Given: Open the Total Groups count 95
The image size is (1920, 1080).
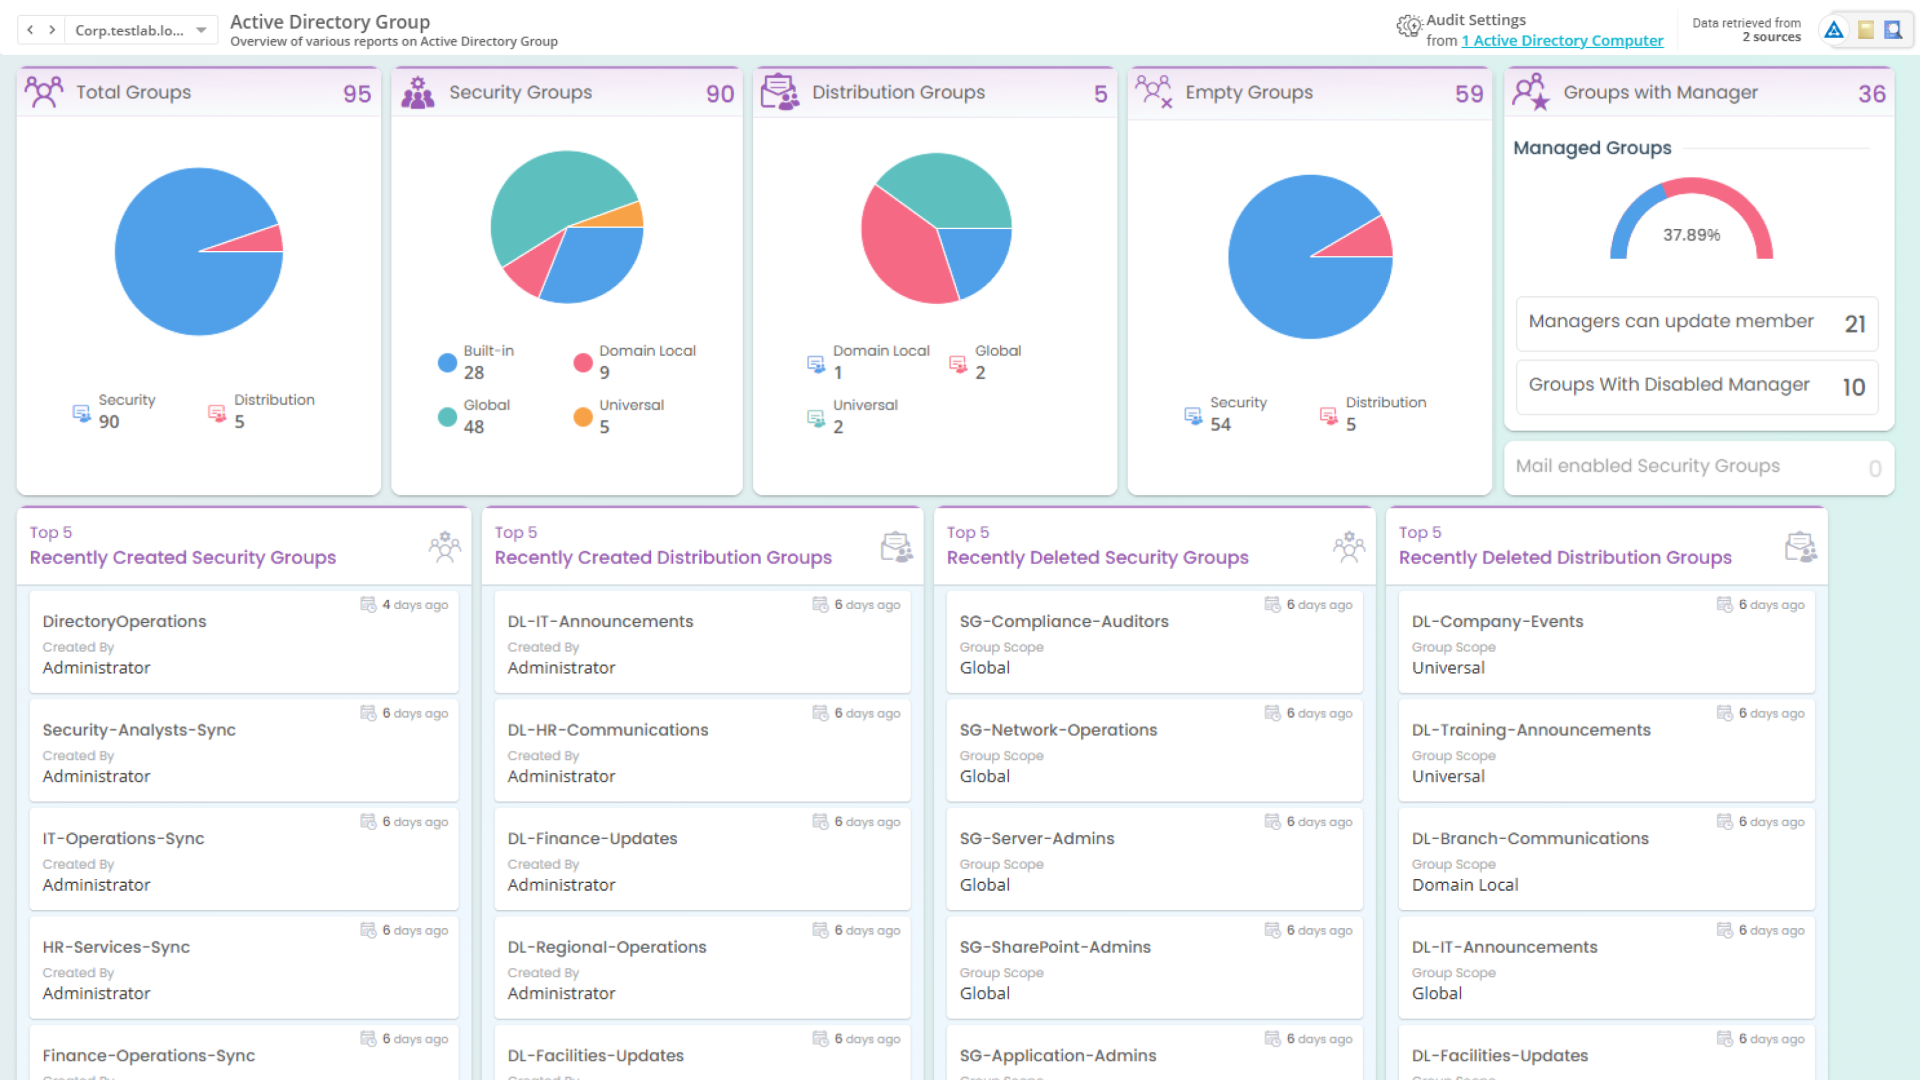Looking at the screenshot, I should click(357, 94).
